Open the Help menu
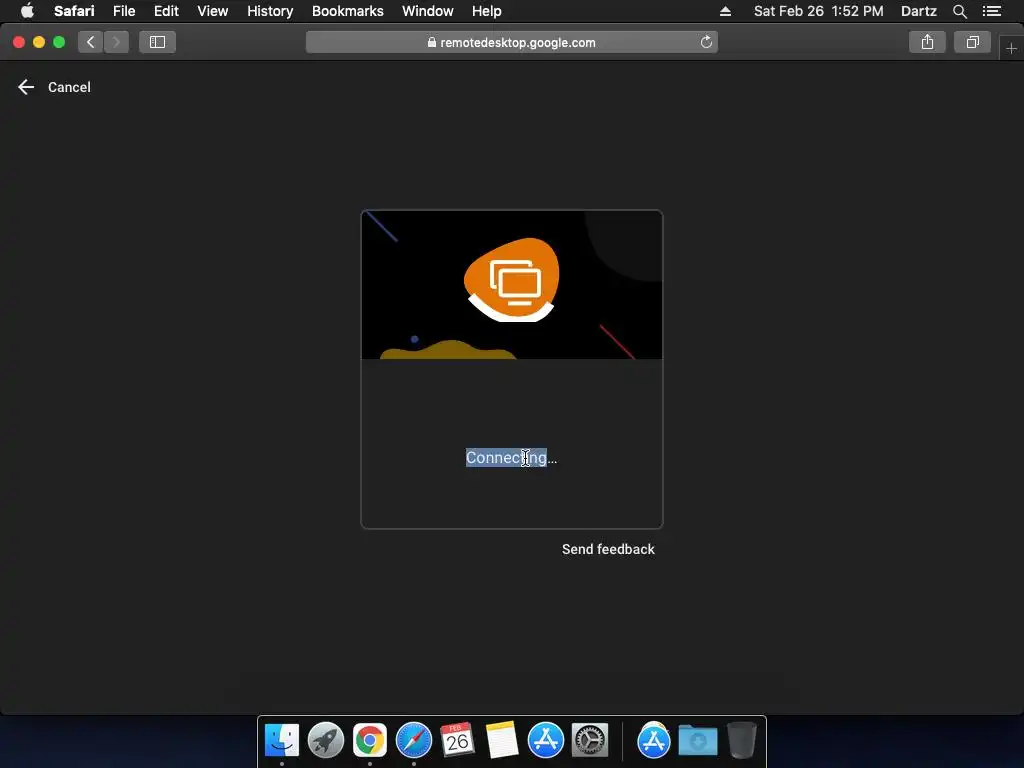Screen dimensions: 1024x768 (x=487, y=11)
